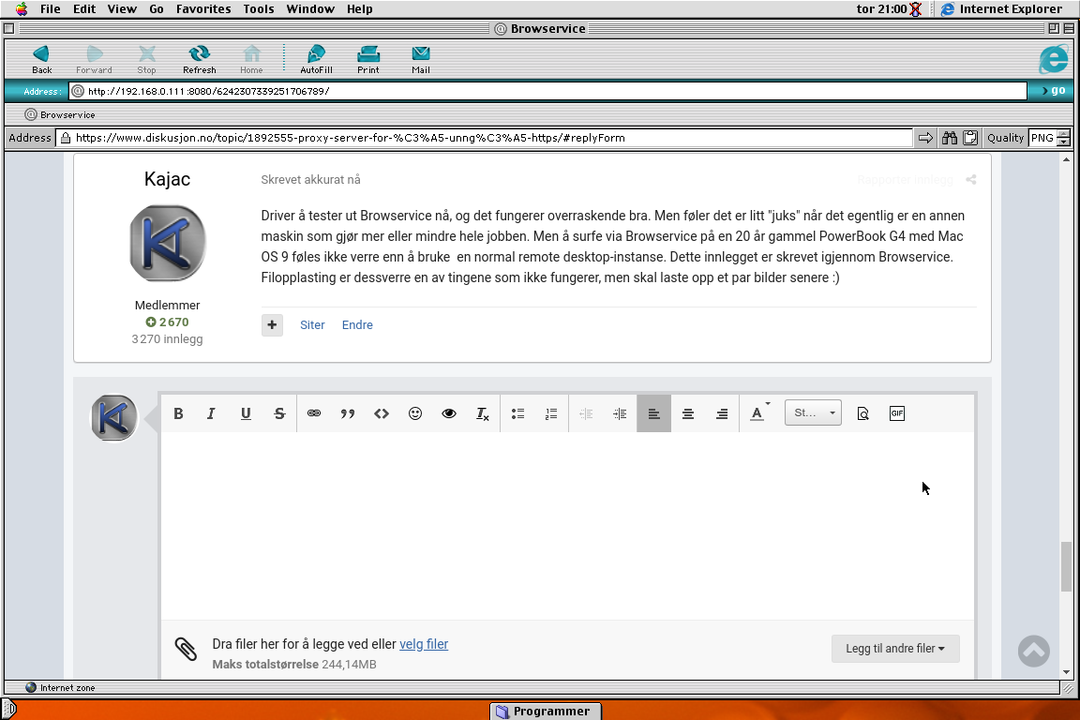This screenshot has width=1080, height=720.
Task: Click the plus multi-quote button
Action: 272,325
